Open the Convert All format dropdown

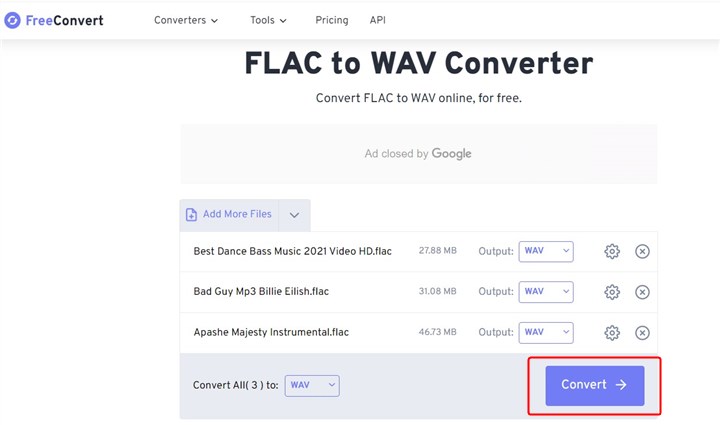point(312,385)
